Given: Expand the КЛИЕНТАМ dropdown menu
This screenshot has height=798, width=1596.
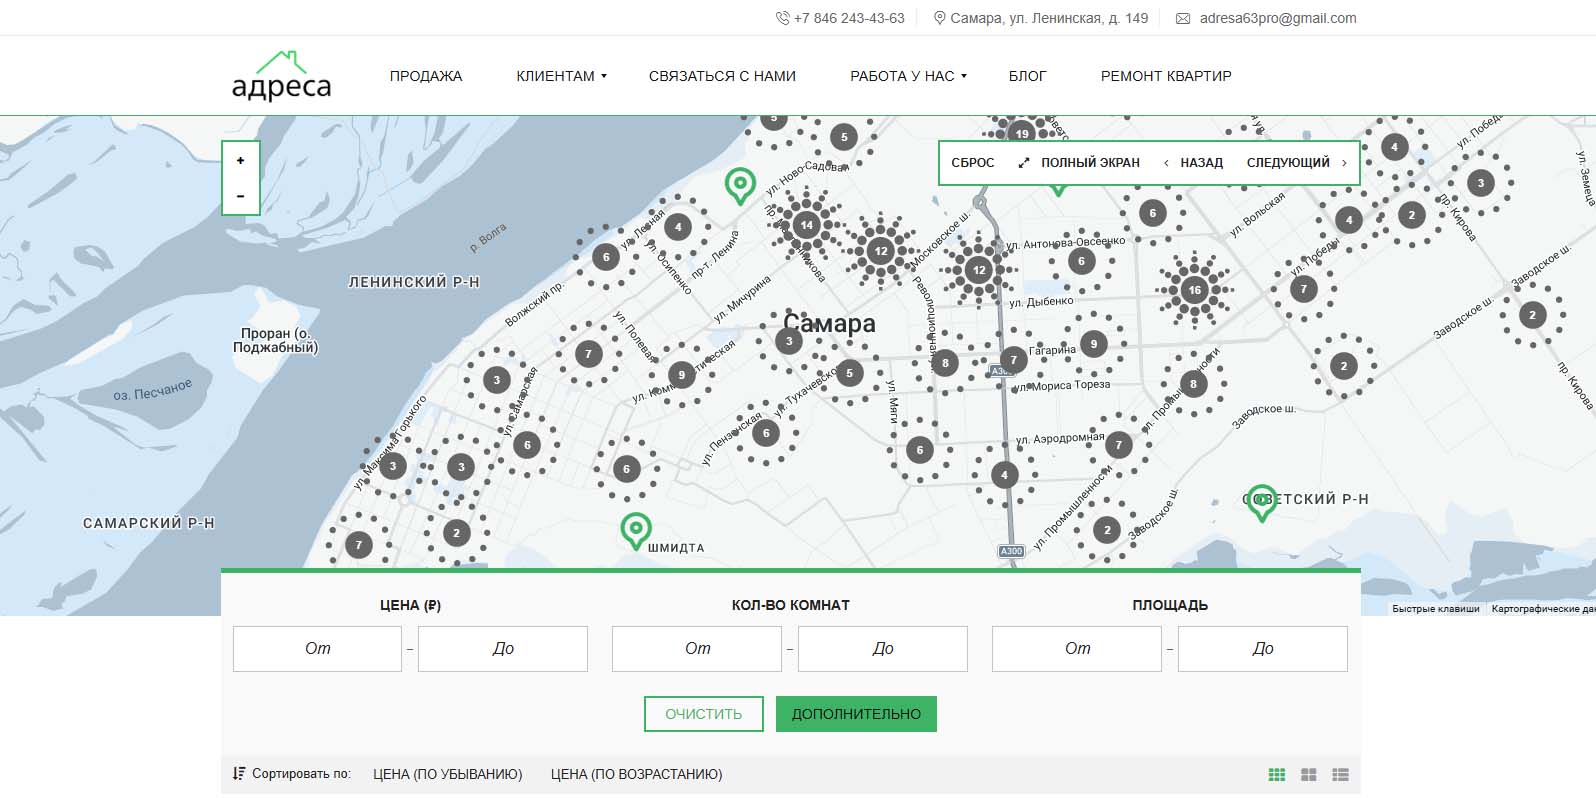Looking at the screenshot, I should 561,76.
